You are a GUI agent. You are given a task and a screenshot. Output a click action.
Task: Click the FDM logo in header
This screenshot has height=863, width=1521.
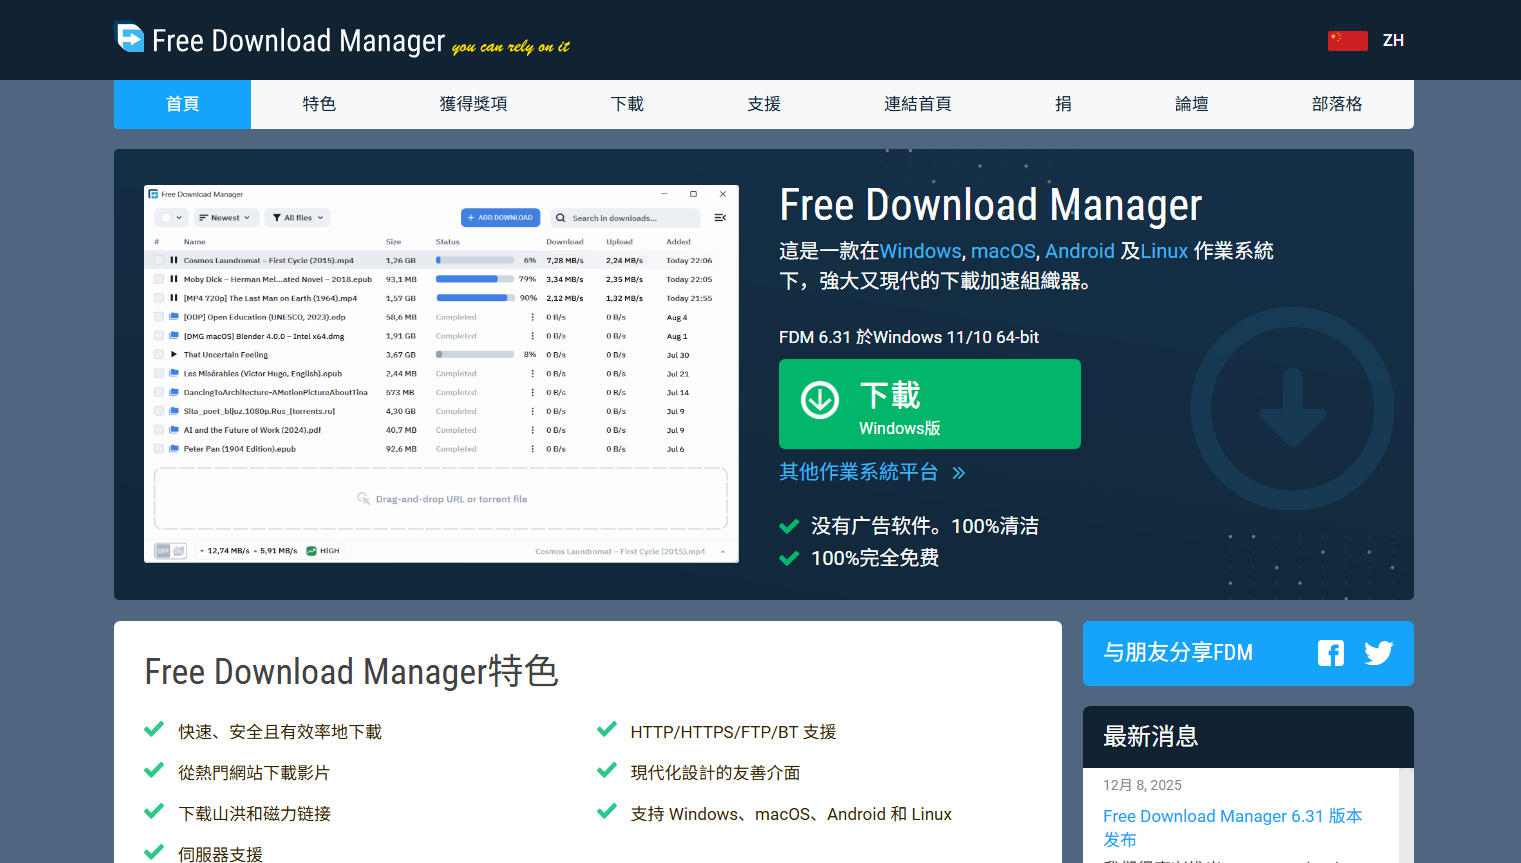tap(130, 38)
